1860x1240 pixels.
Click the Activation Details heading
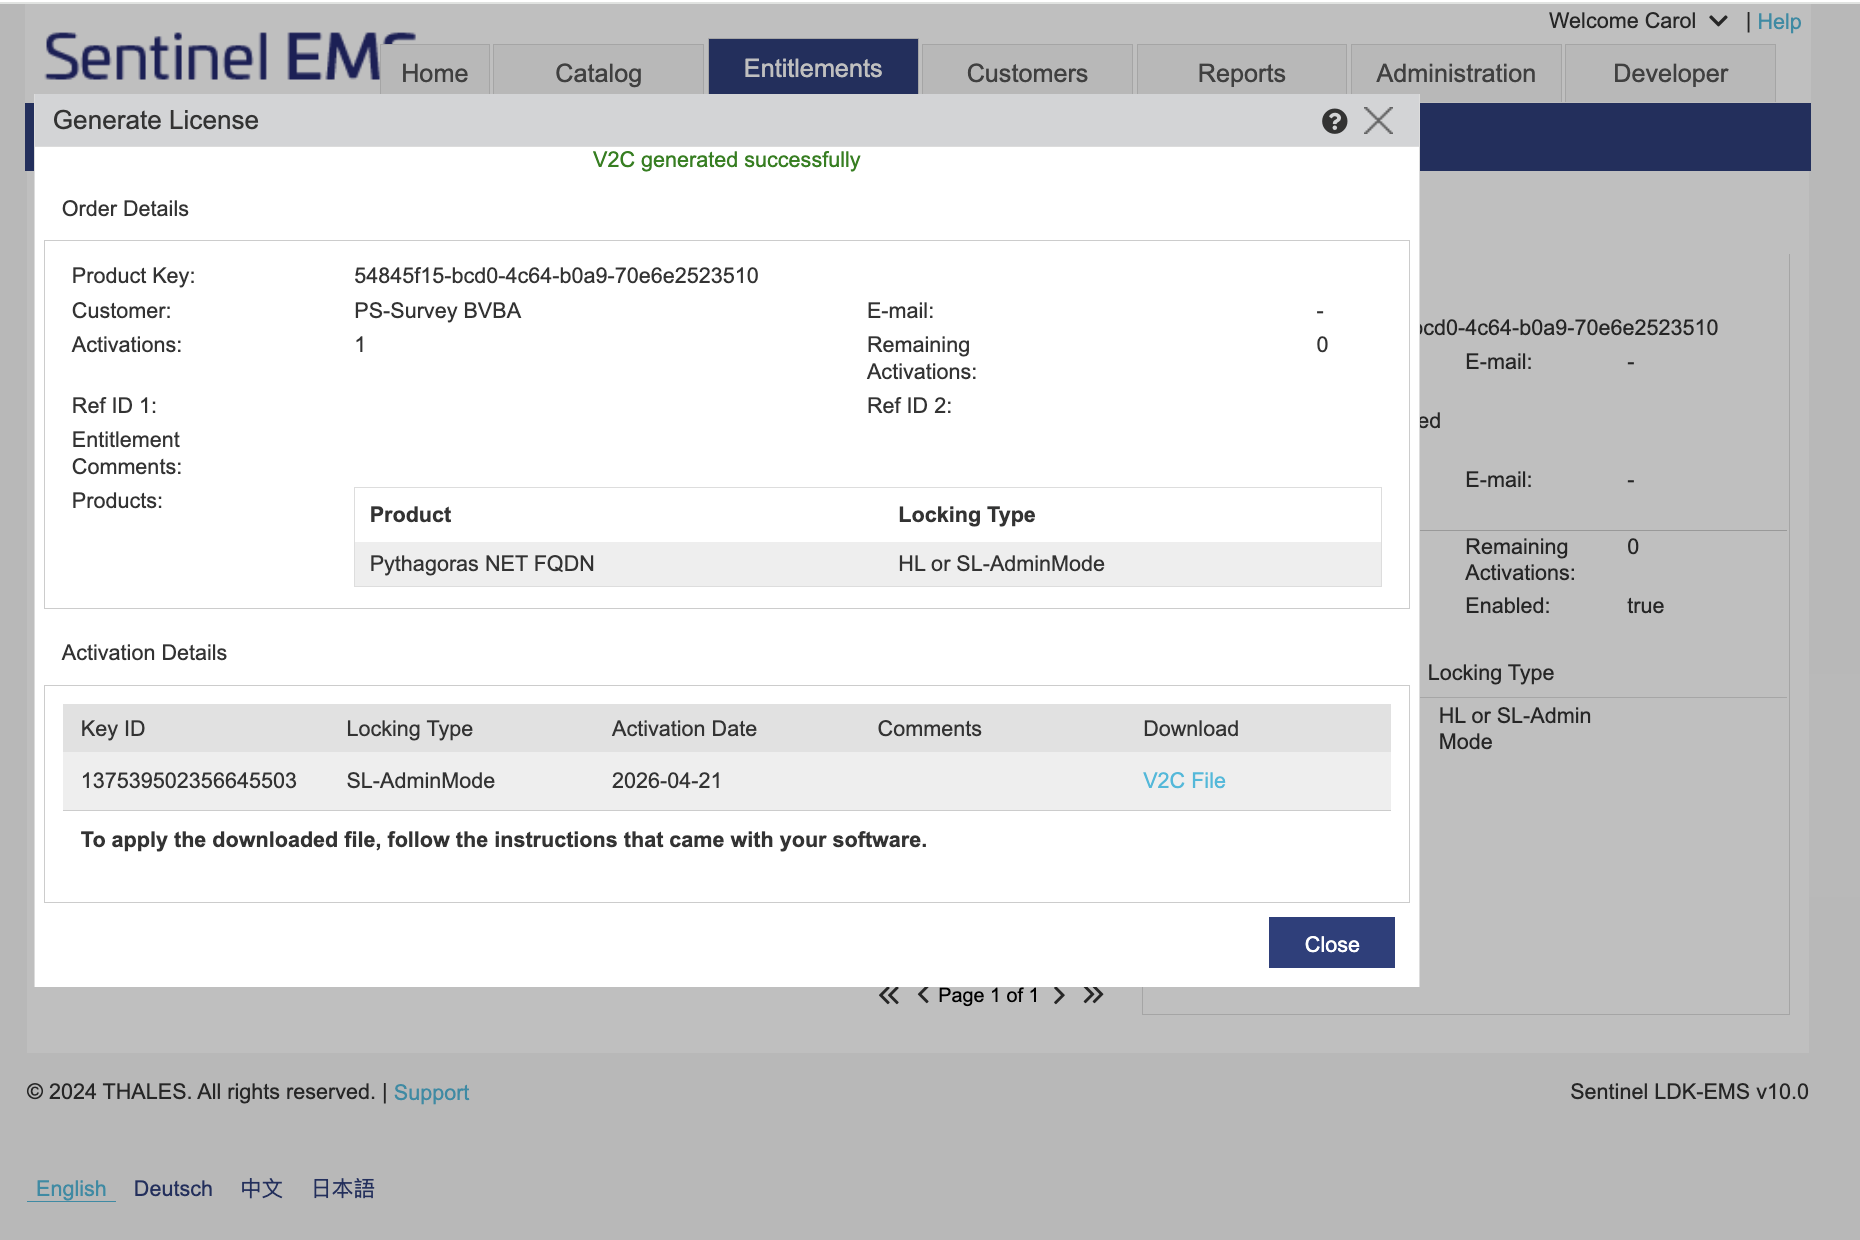coord(144,653)
